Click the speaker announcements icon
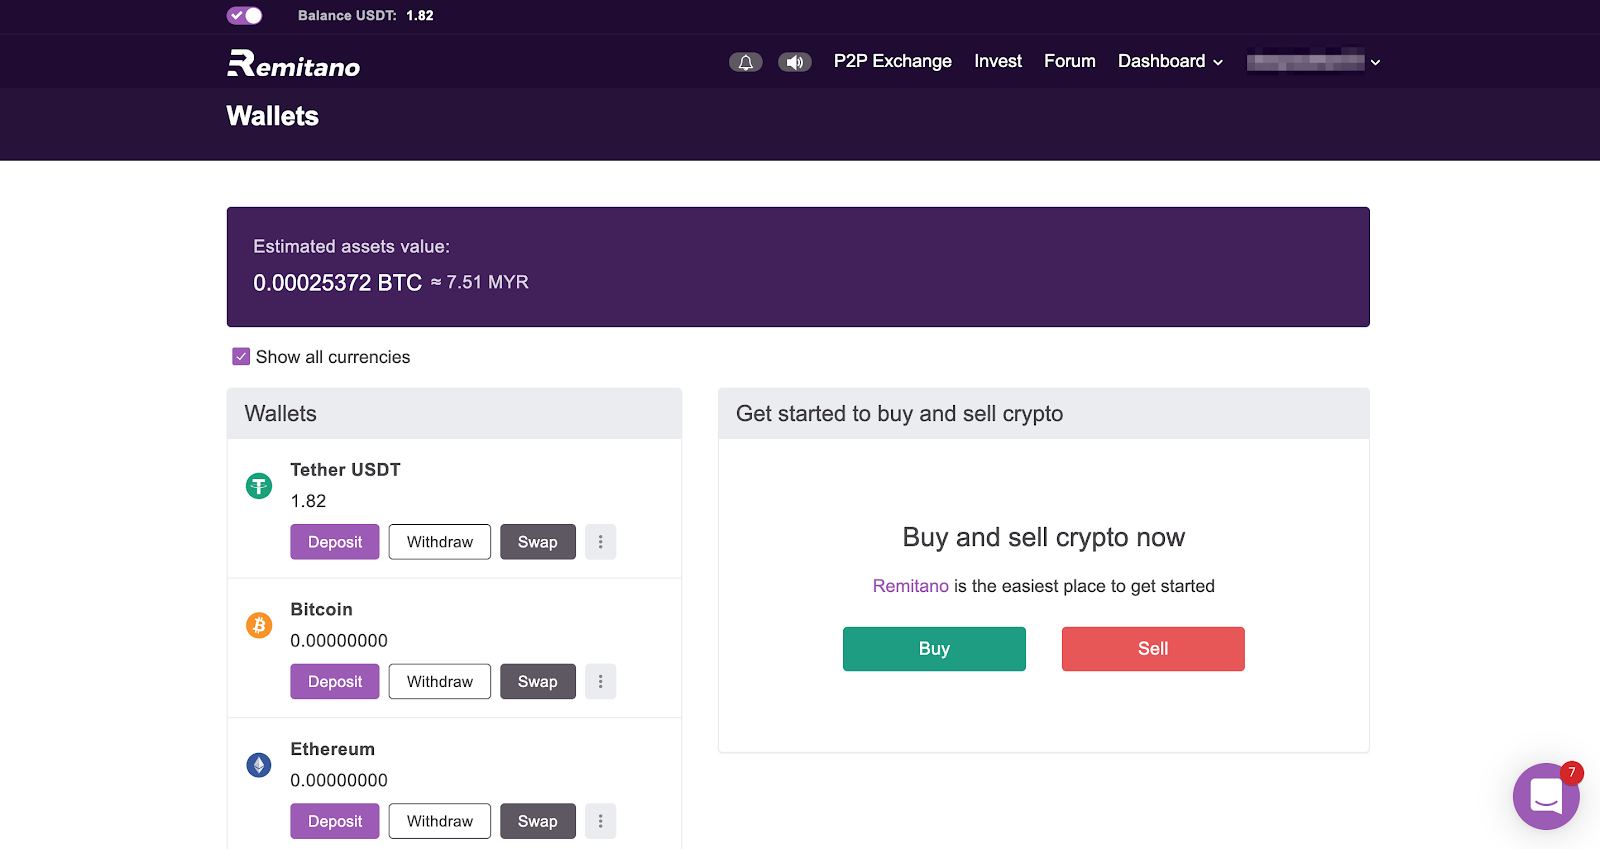The width and height of the screenshot is (1600, 849). tap(795, 62)
